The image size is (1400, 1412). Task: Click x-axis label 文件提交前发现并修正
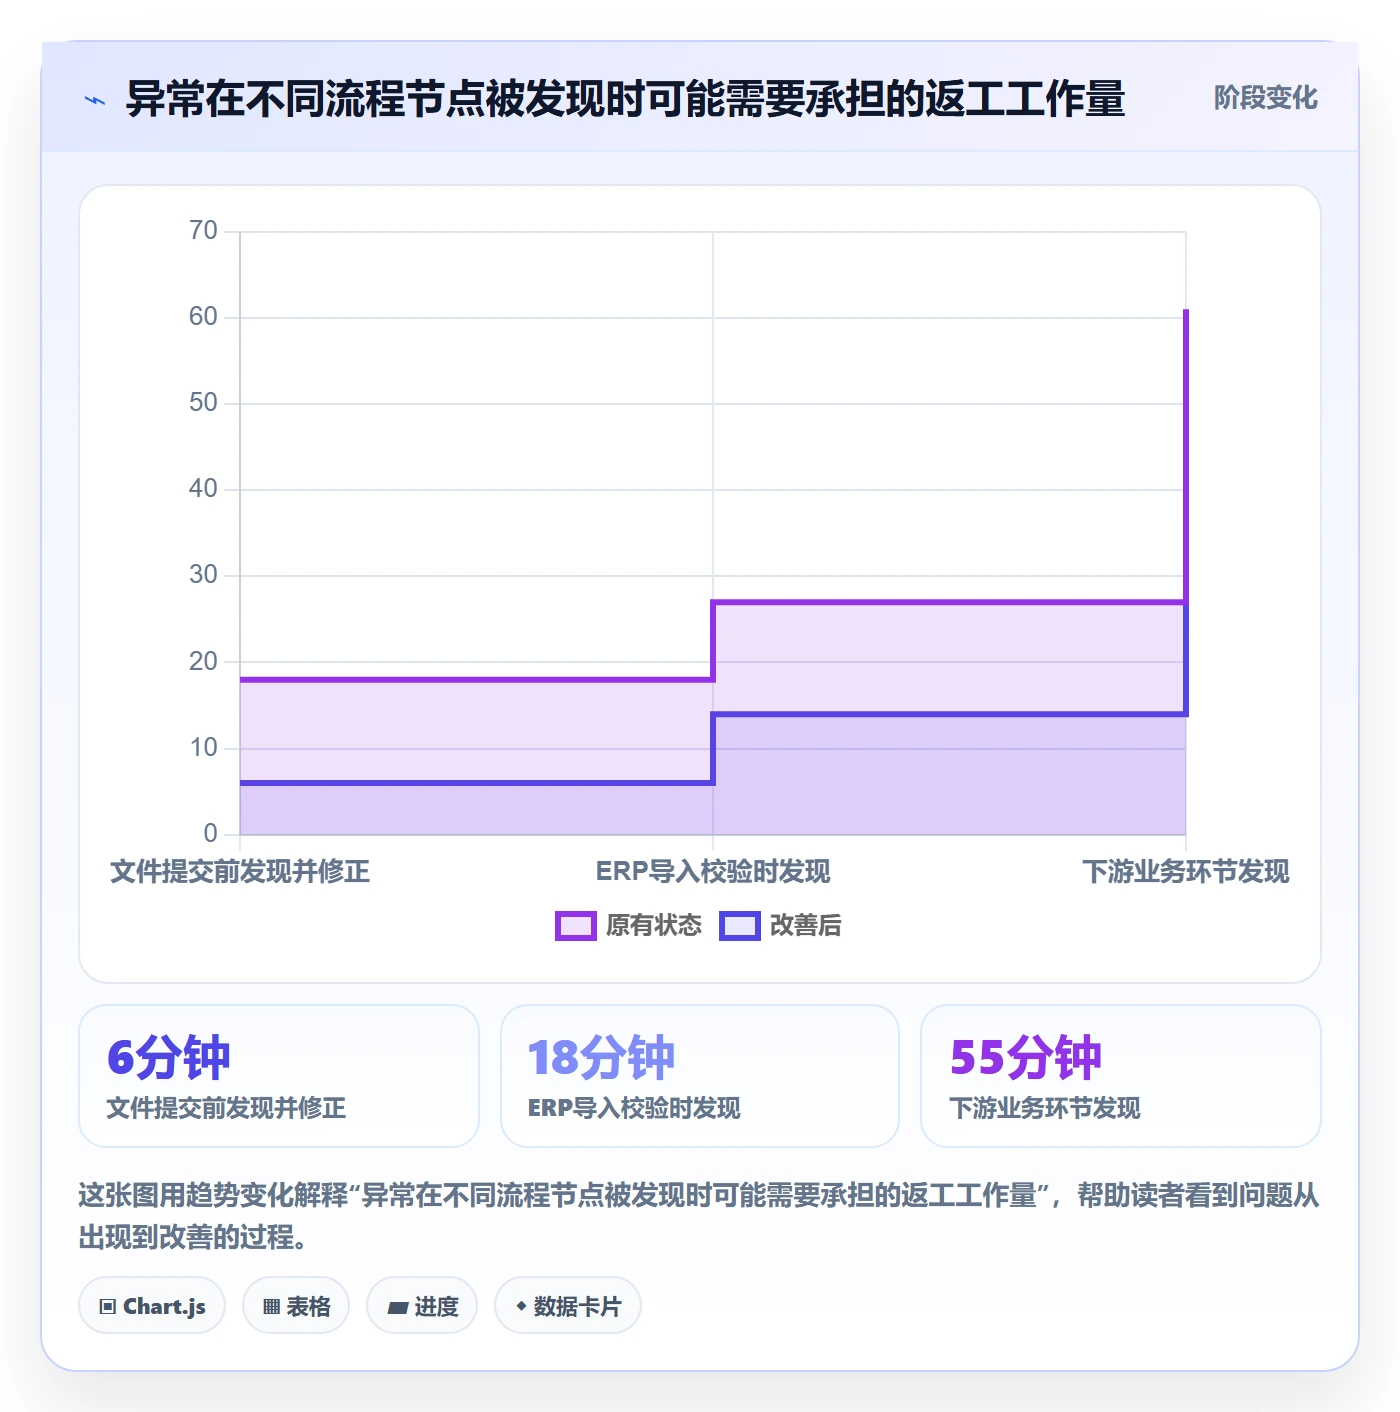coord(240,871)
